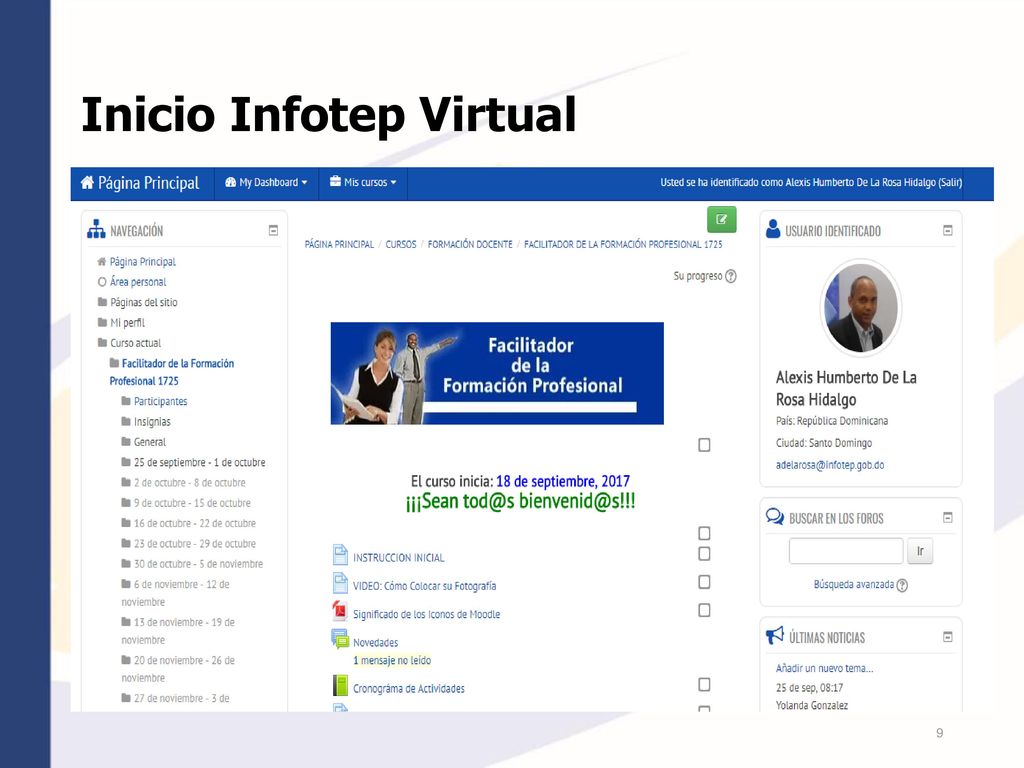Expand the 16 de octubre - 22 de octubre section
This screenshot has width=1024, height=768.
coord(195,523)
